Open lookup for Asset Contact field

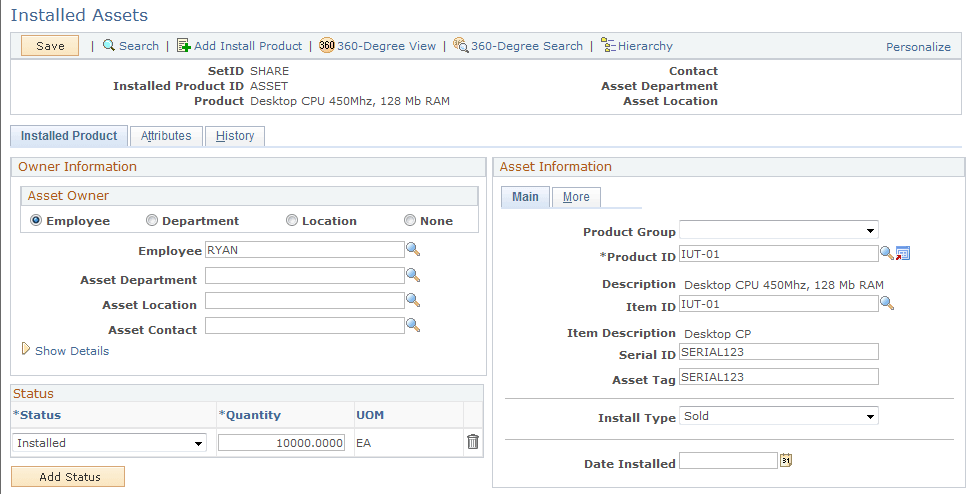pyautogui.click(x=413, y=325)
